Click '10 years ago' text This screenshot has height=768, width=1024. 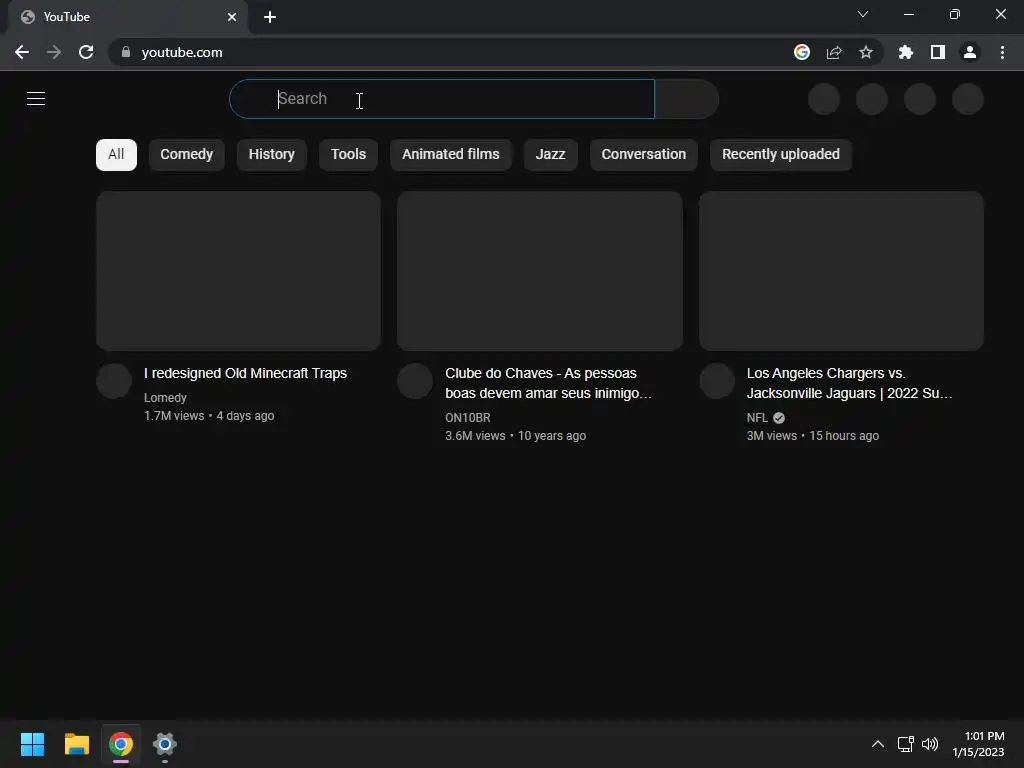[552, 436]
